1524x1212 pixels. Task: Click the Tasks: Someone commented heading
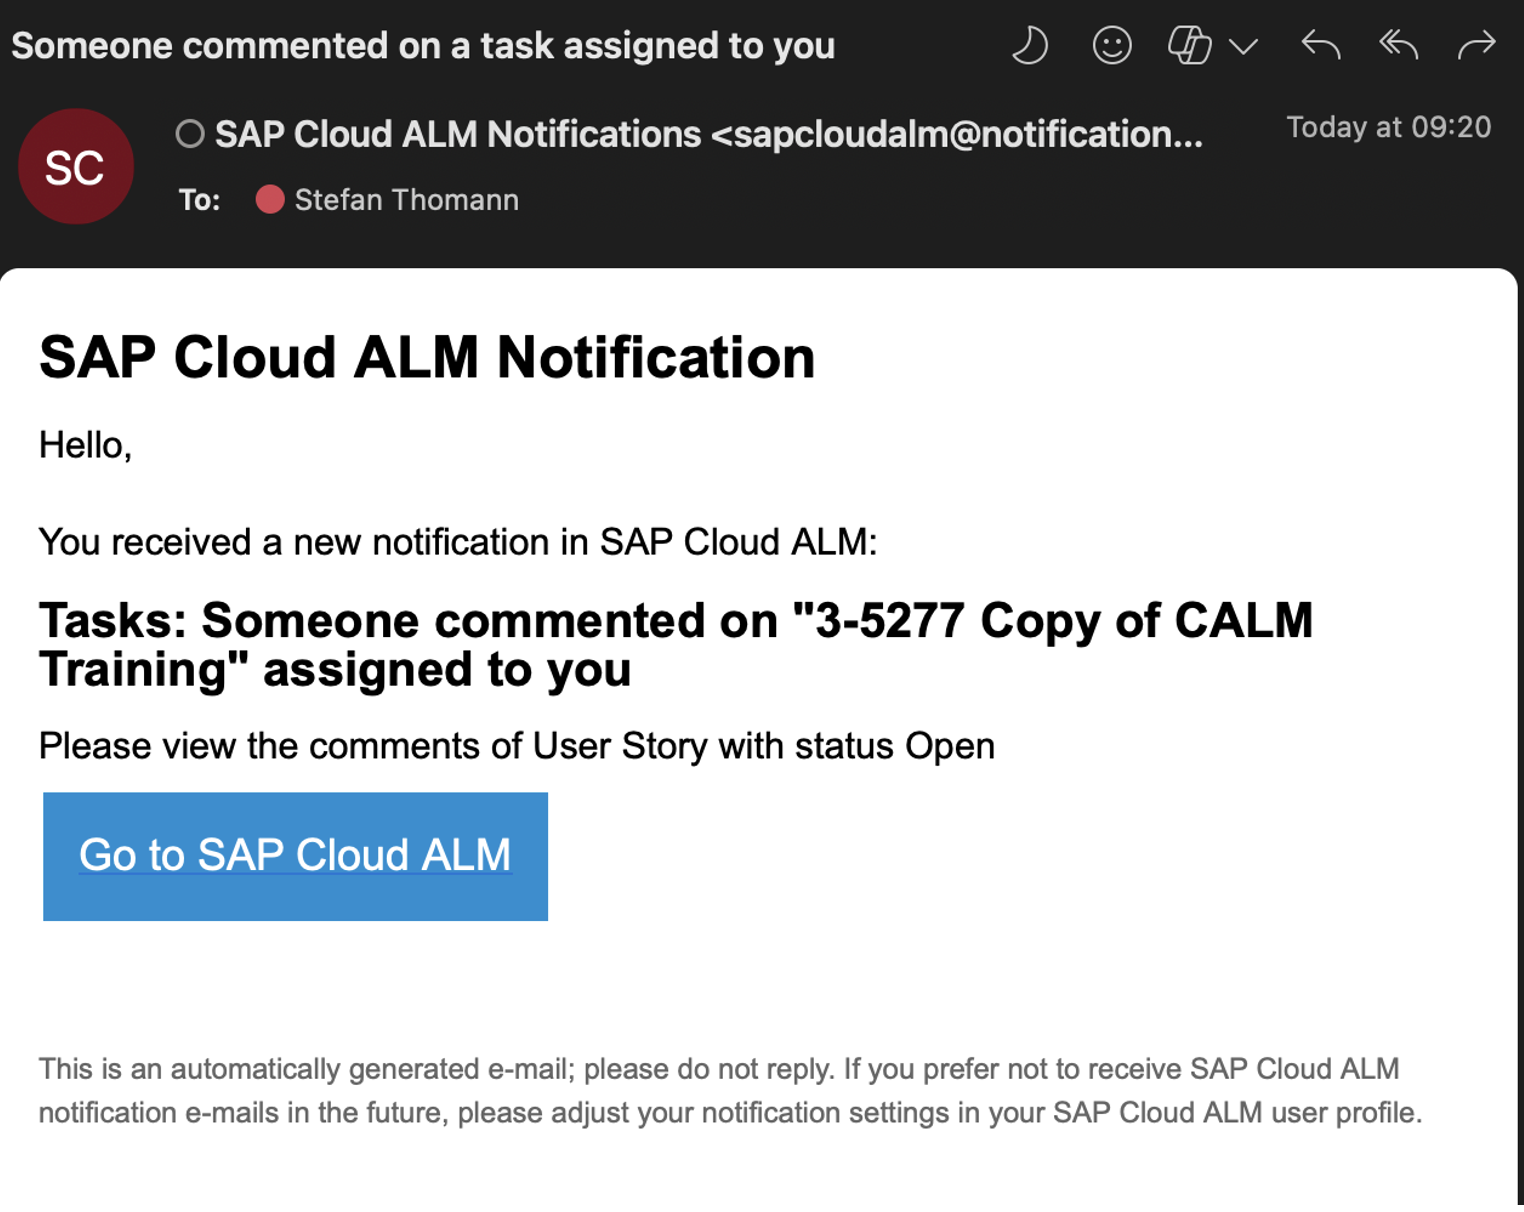(x=675, y=645)
